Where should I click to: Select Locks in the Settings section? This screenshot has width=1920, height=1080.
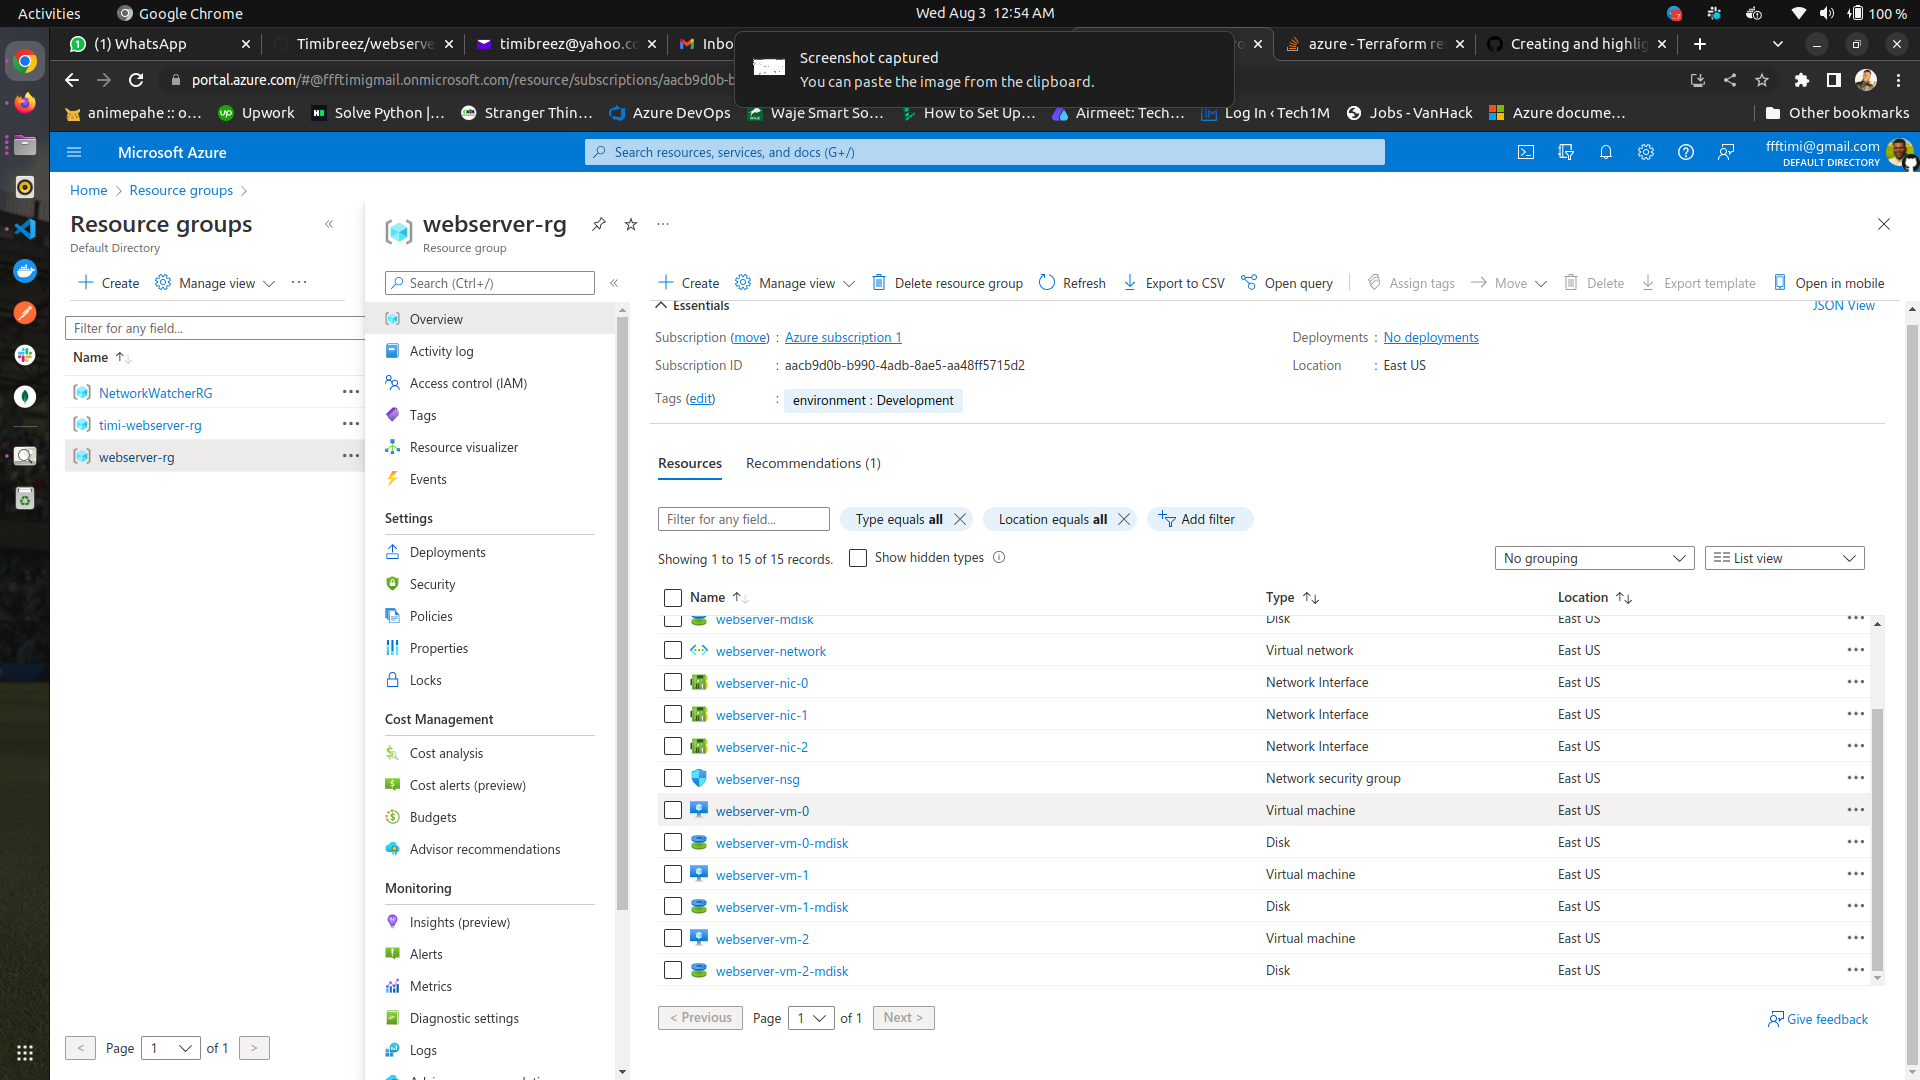[426, 680]
